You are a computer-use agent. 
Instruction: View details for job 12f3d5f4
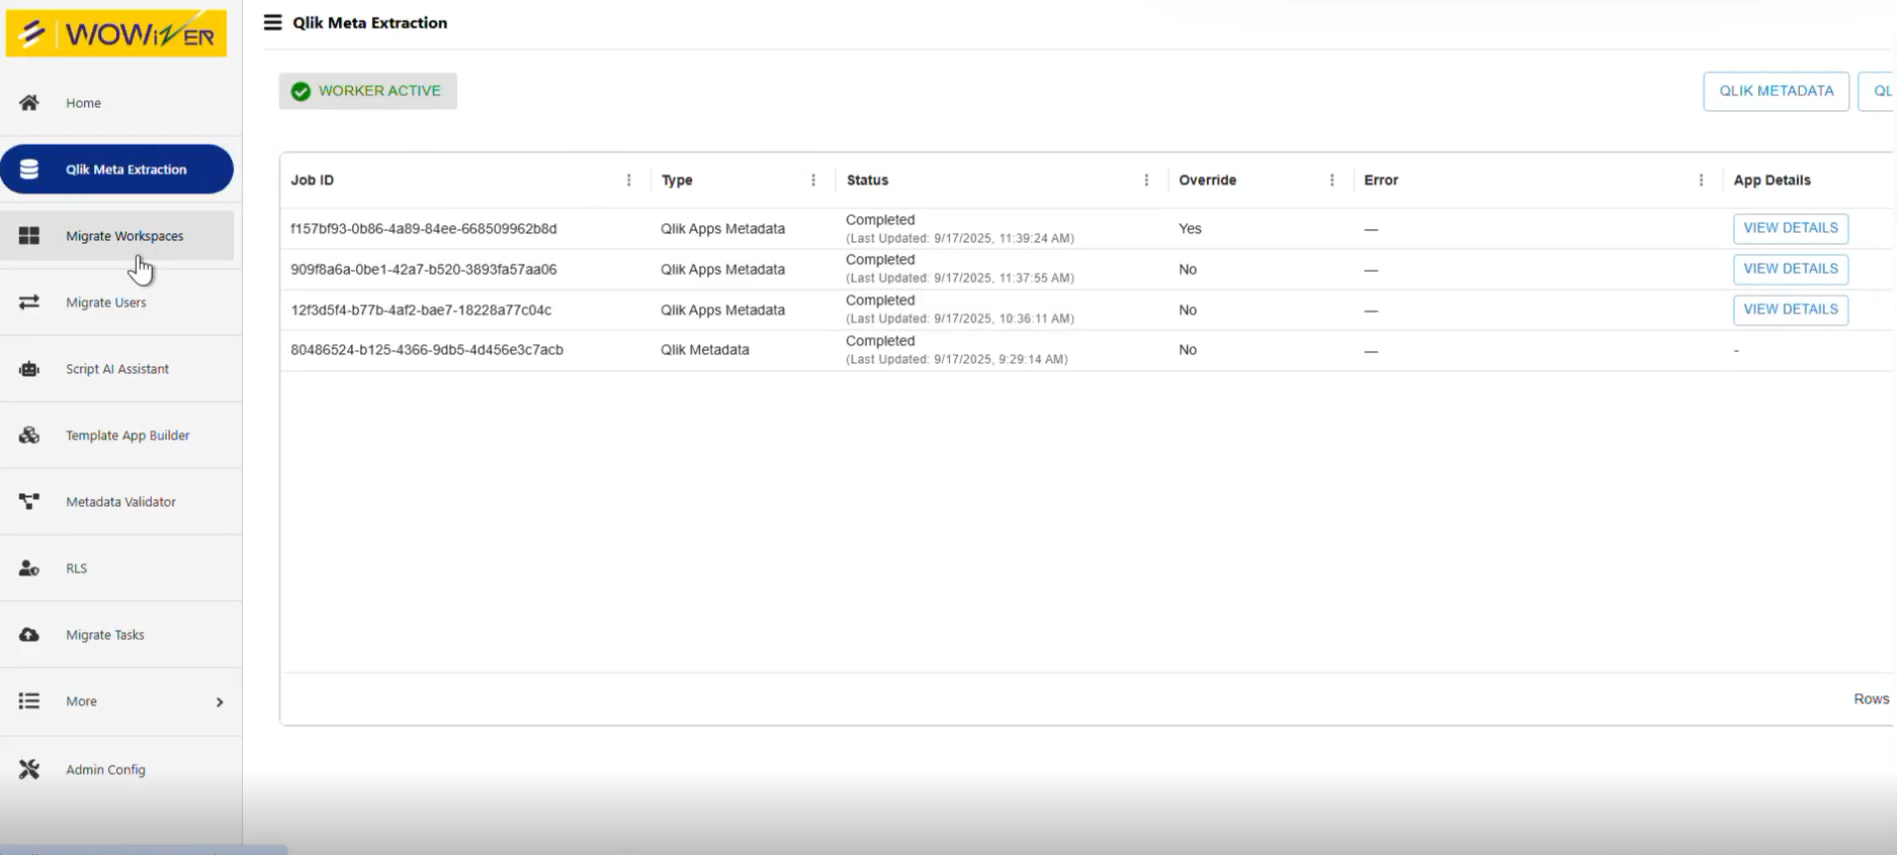tap(1790, 310)
